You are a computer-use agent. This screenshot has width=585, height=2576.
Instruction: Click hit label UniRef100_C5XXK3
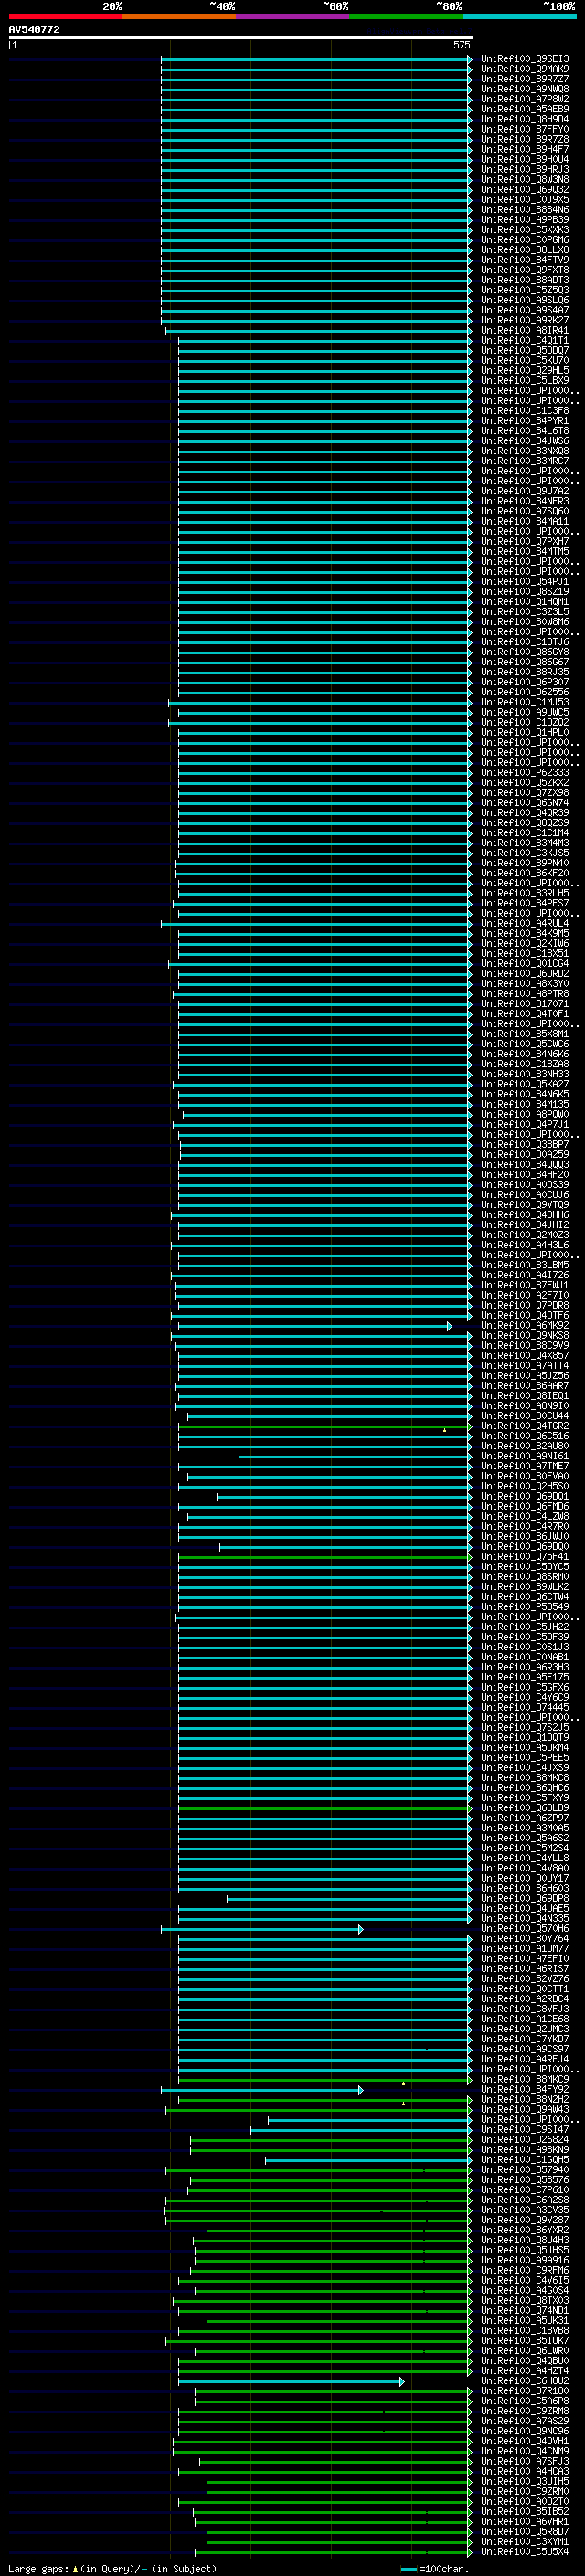coord(525,230)
